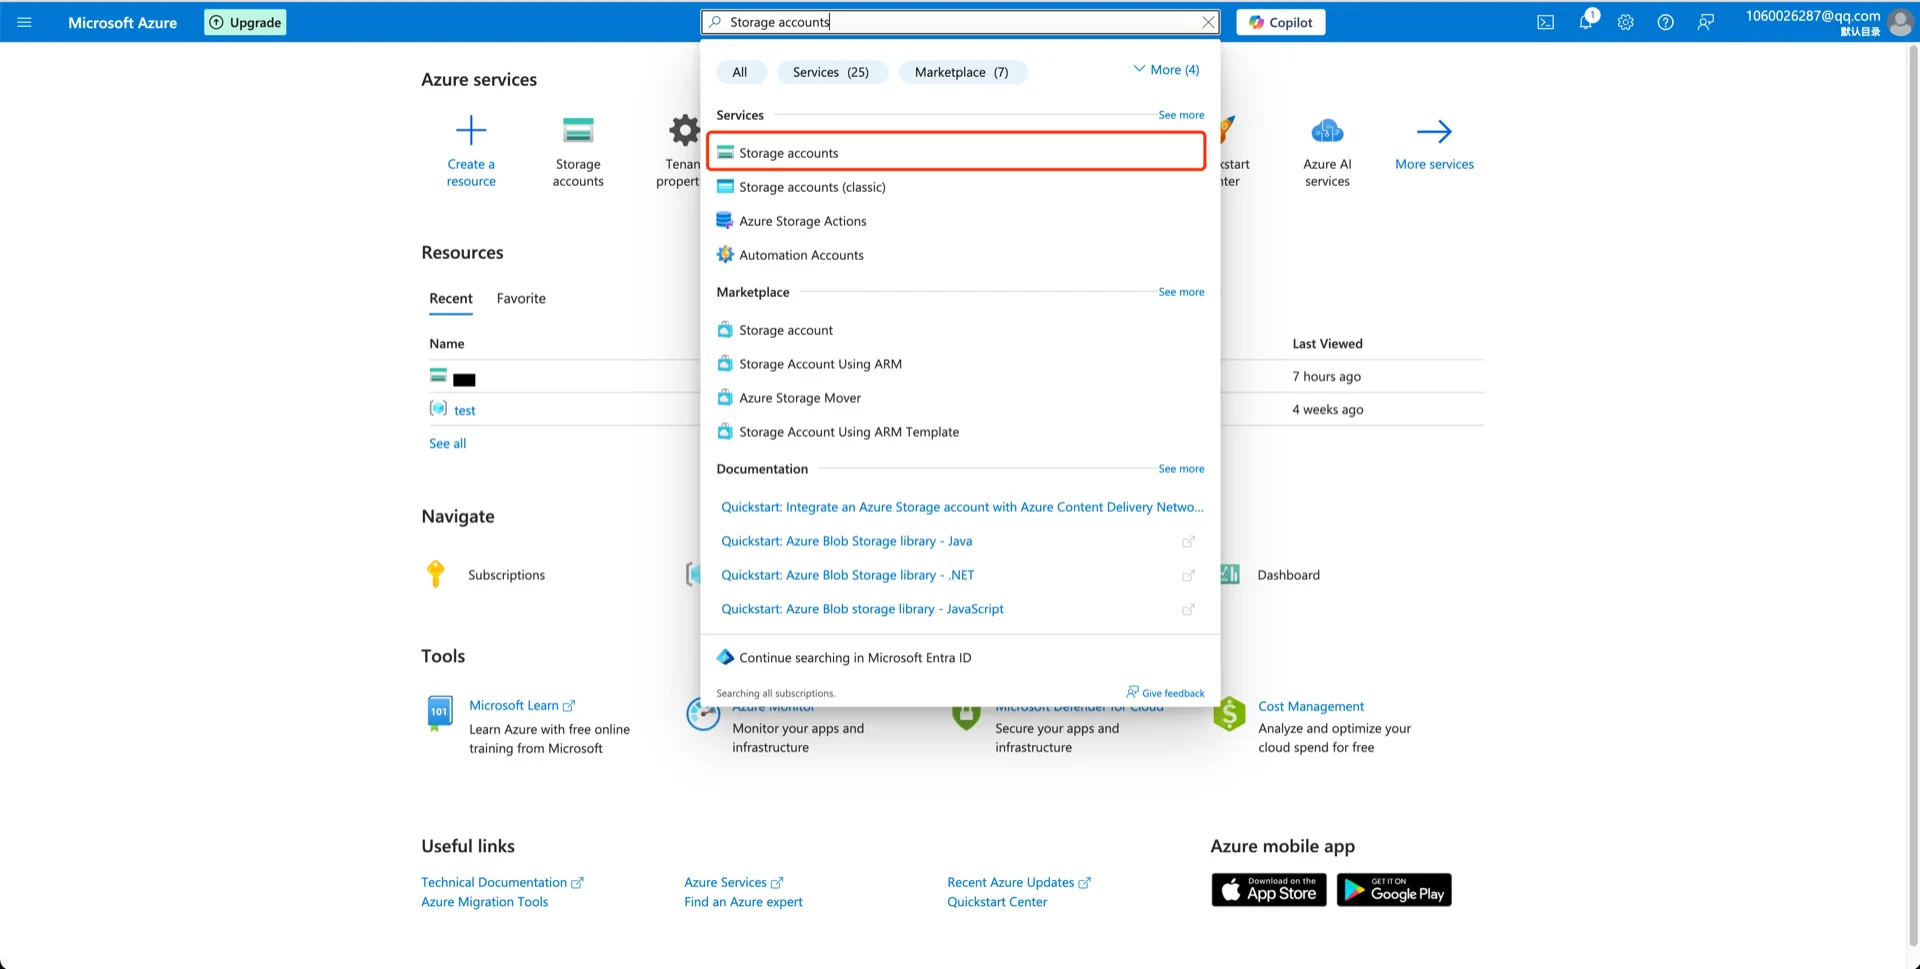Filter search results by Marketplace (7)
The image size is (1920, 969).
[962, 72]
